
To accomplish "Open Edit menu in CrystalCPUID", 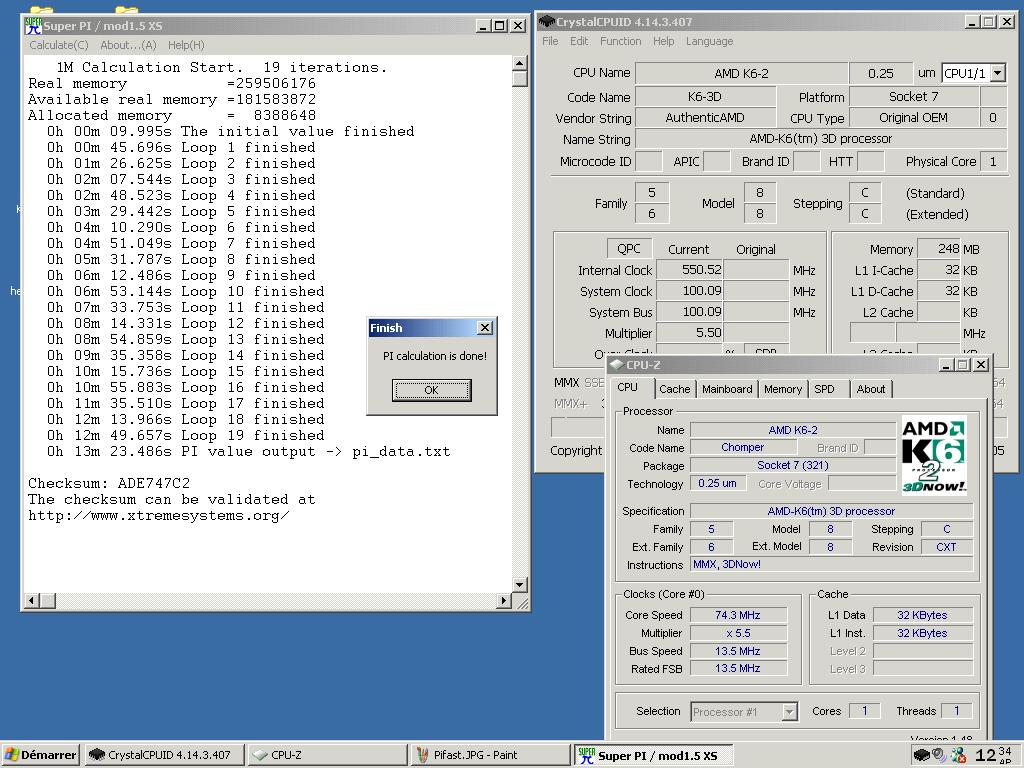I will click(x=579, y=41).
